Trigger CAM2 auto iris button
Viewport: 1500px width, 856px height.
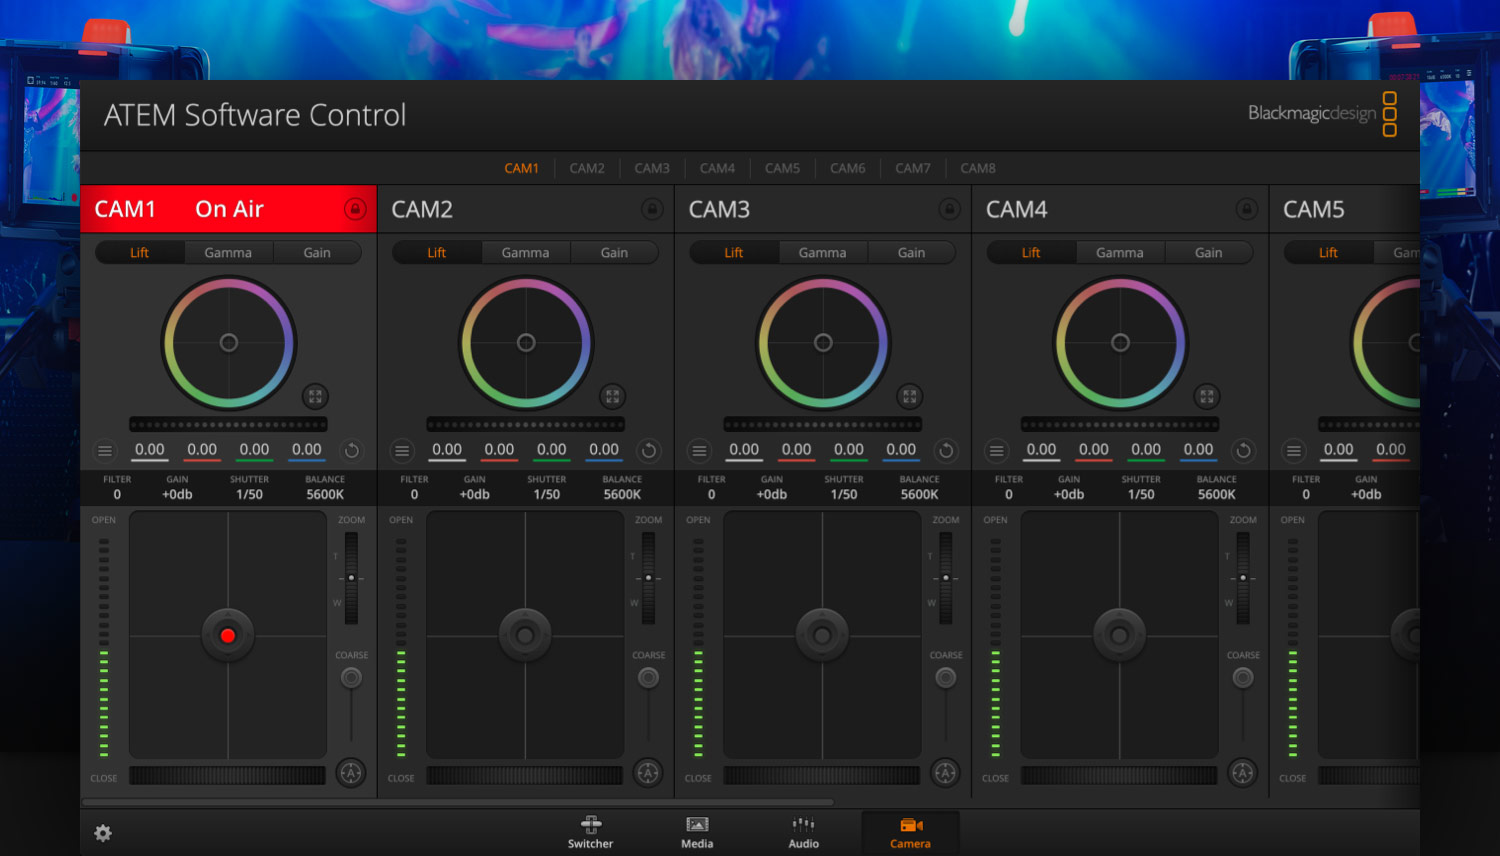pos(648,773)
